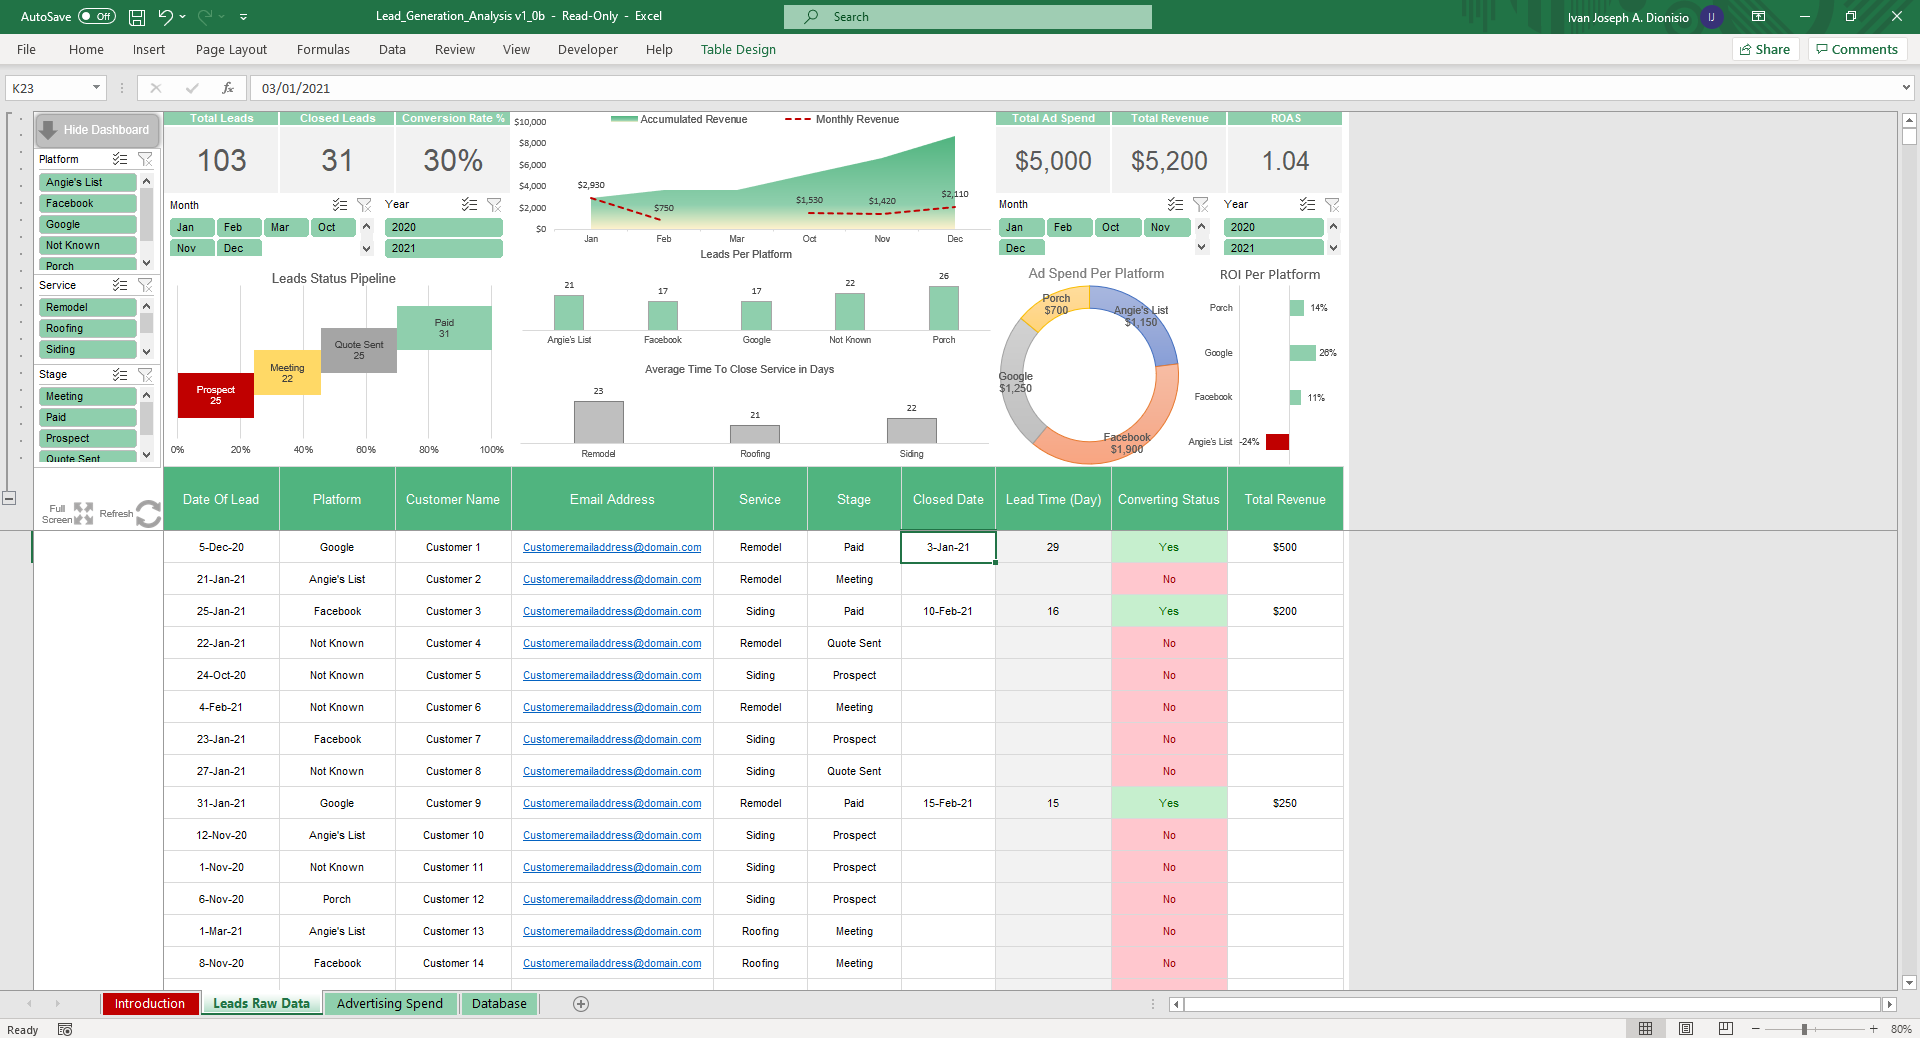Toggle the AutoSave switch
This screenshot has height=1038, width=1920.
[97, 17]
